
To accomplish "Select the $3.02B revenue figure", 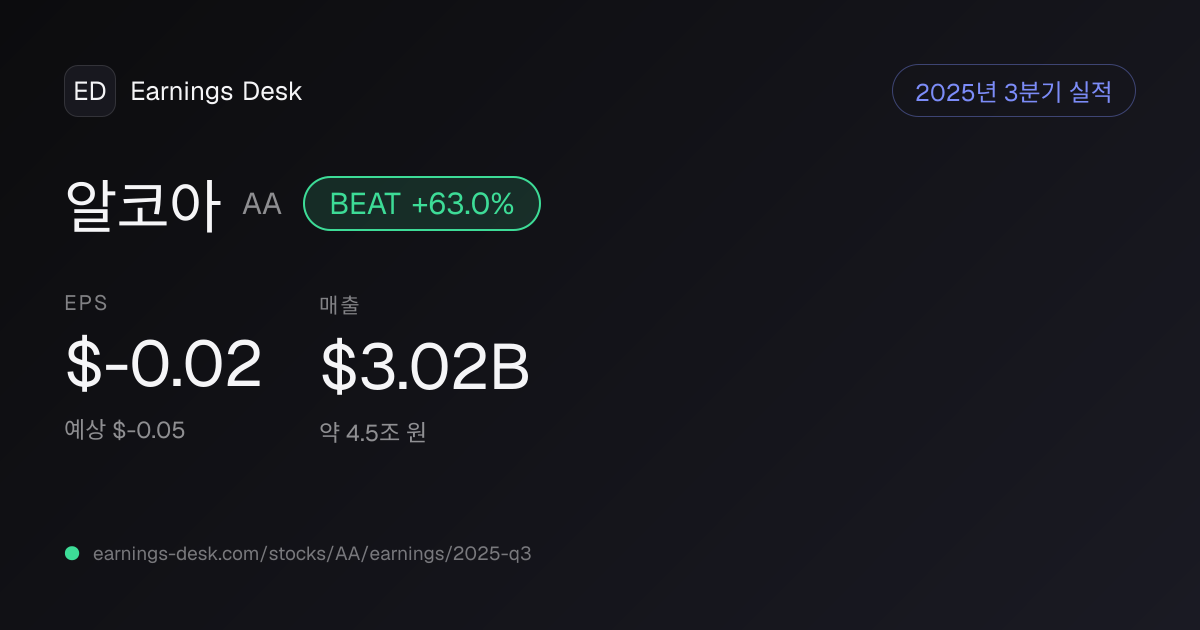I will point(425,367).
